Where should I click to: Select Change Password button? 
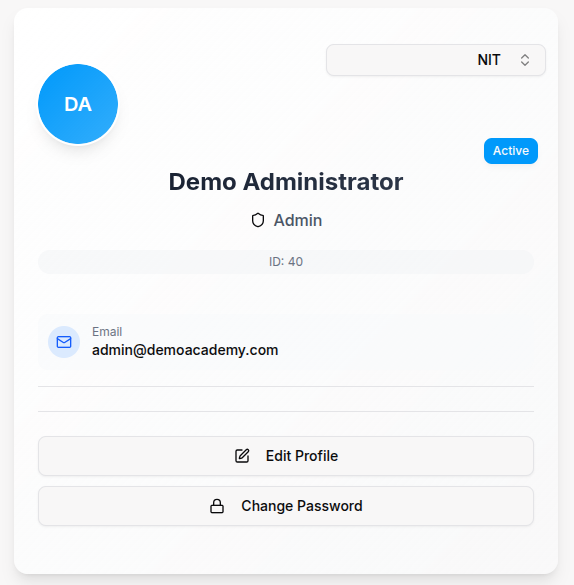click(286, 506)
